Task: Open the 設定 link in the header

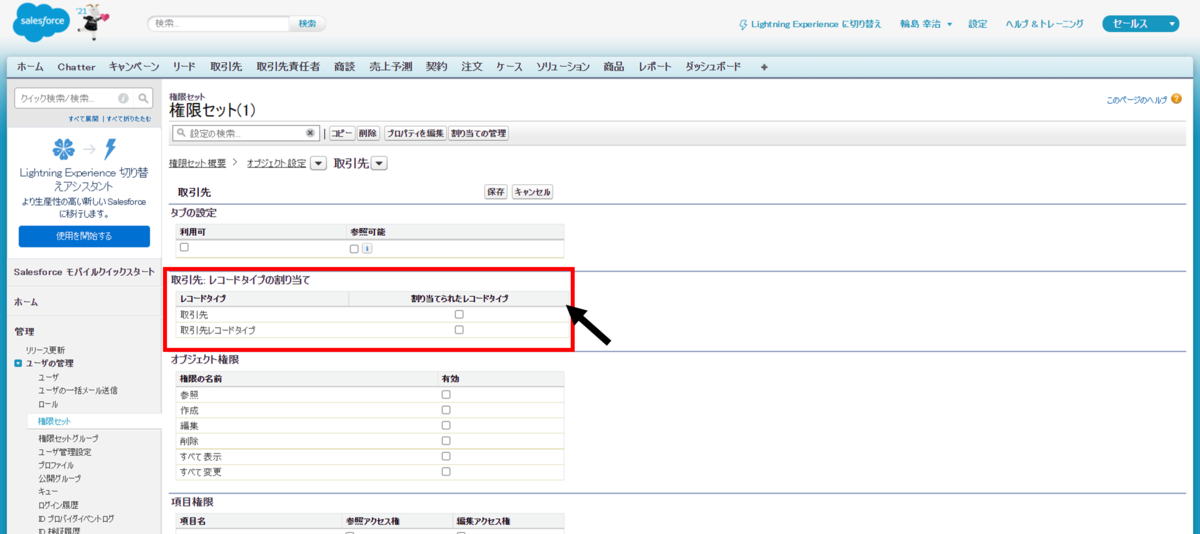Action: point(978,24)
